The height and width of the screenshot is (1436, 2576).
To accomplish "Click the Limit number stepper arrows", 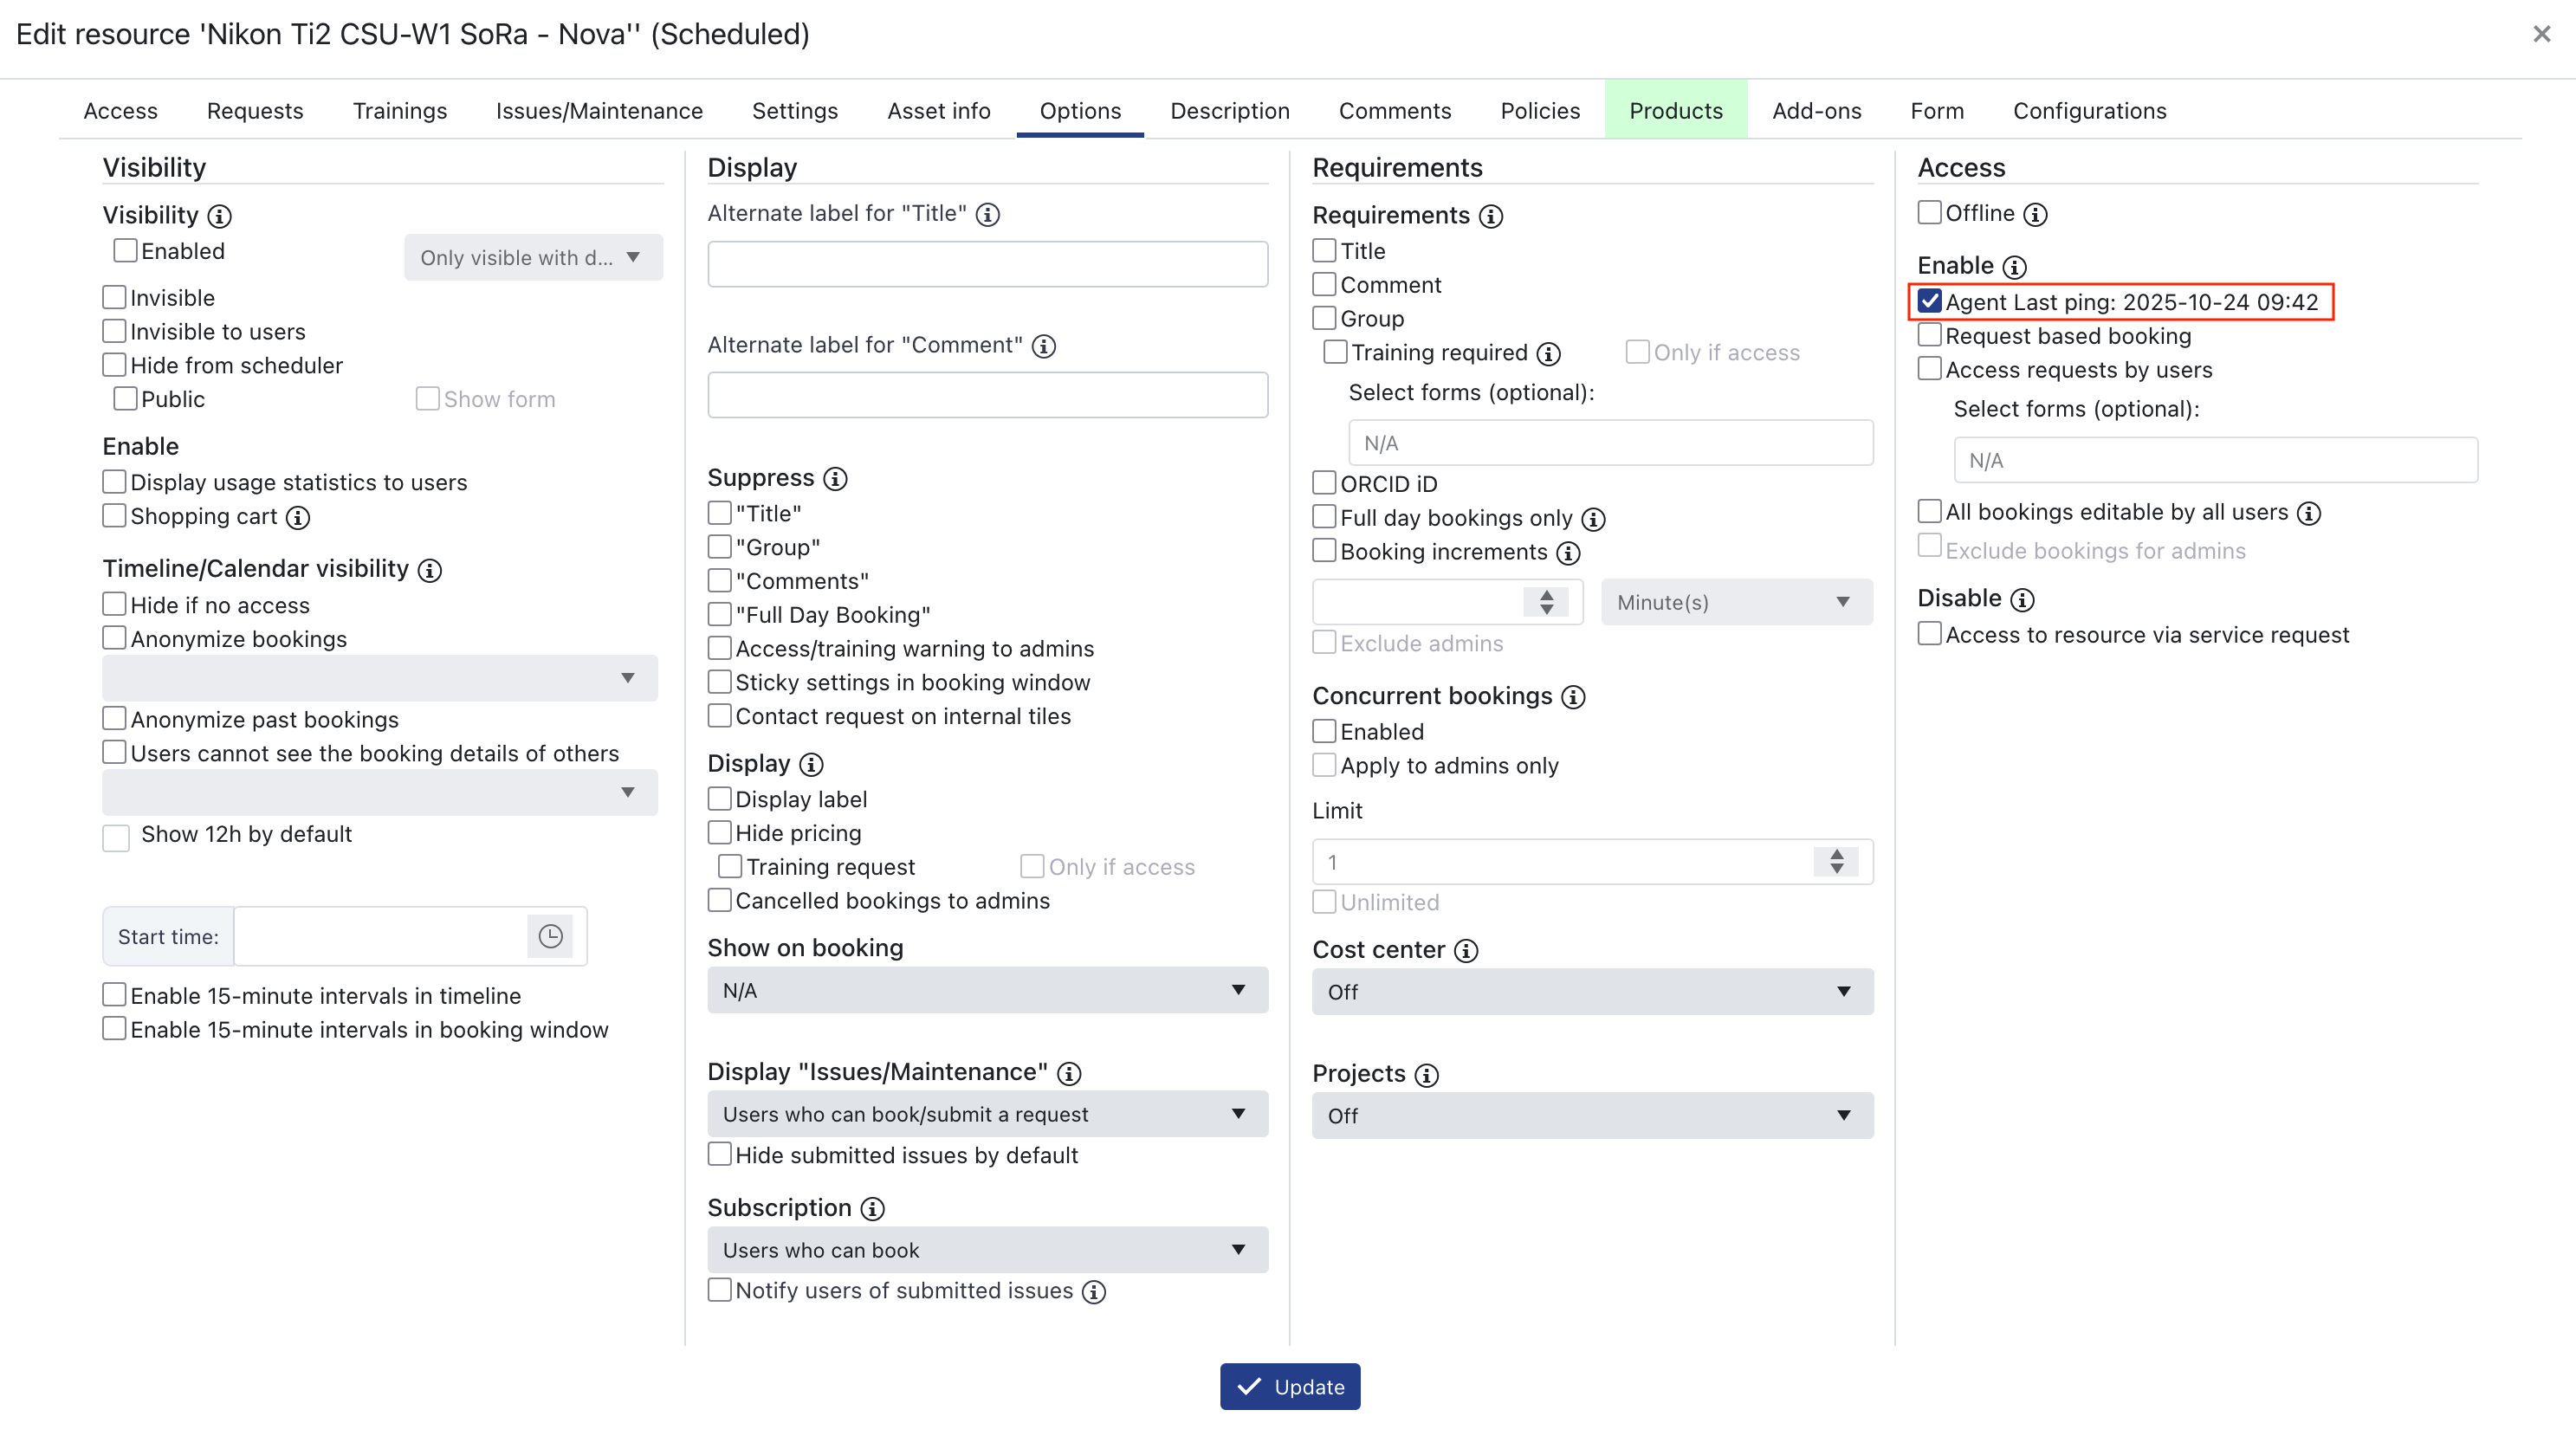I will click(1836, 861).
